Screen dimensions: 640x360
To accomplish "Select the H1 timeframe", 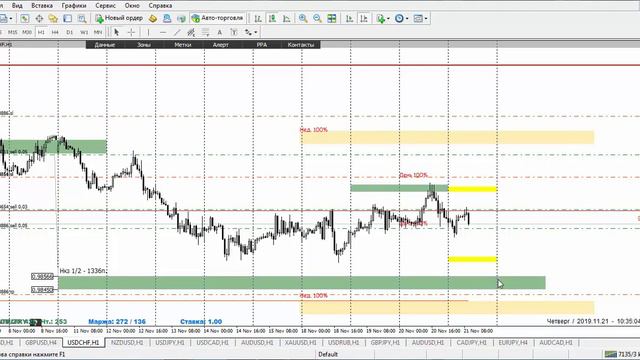I will tap(41, 32).
